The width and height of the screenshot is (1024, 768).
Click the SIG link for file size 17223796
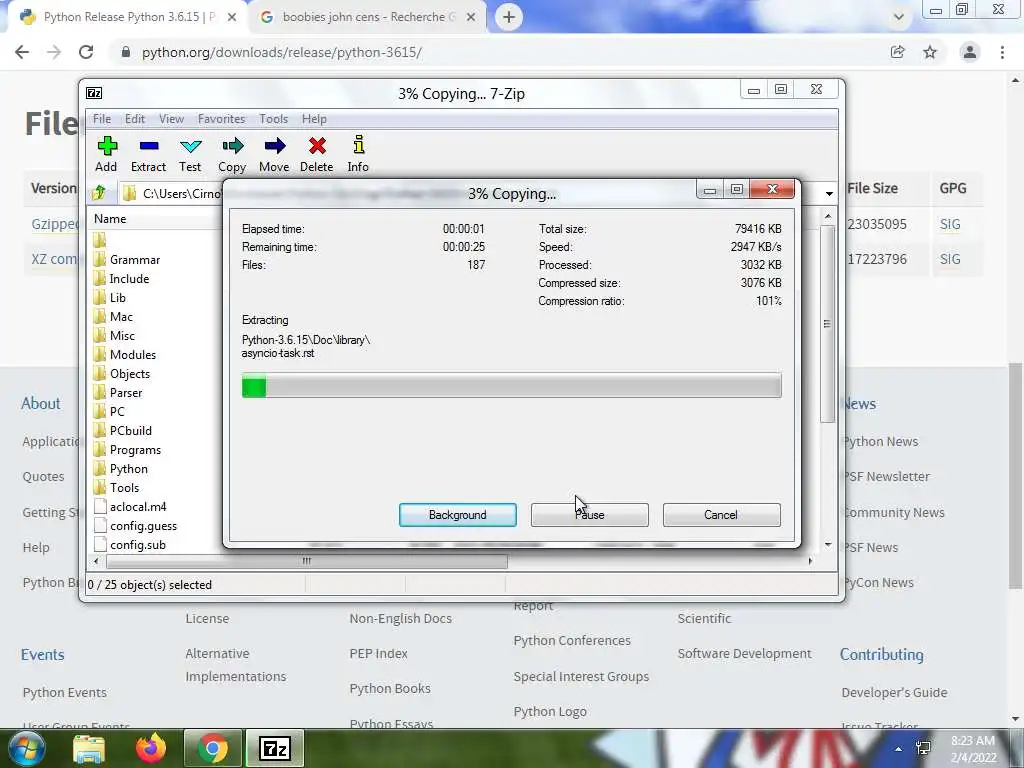pos(950,259)
